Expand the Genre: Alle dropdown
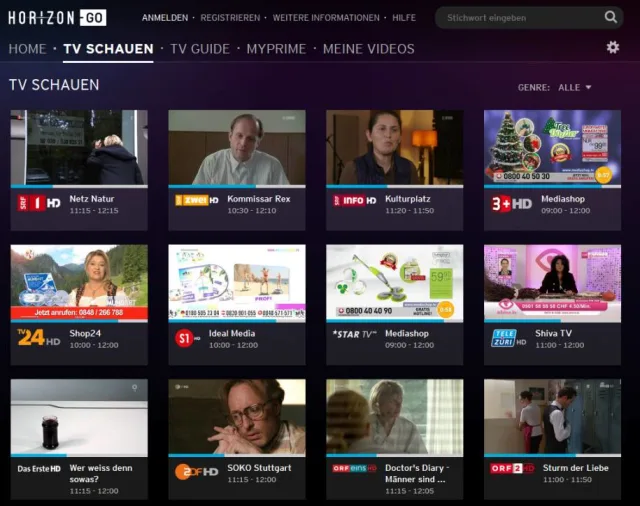 575,87
